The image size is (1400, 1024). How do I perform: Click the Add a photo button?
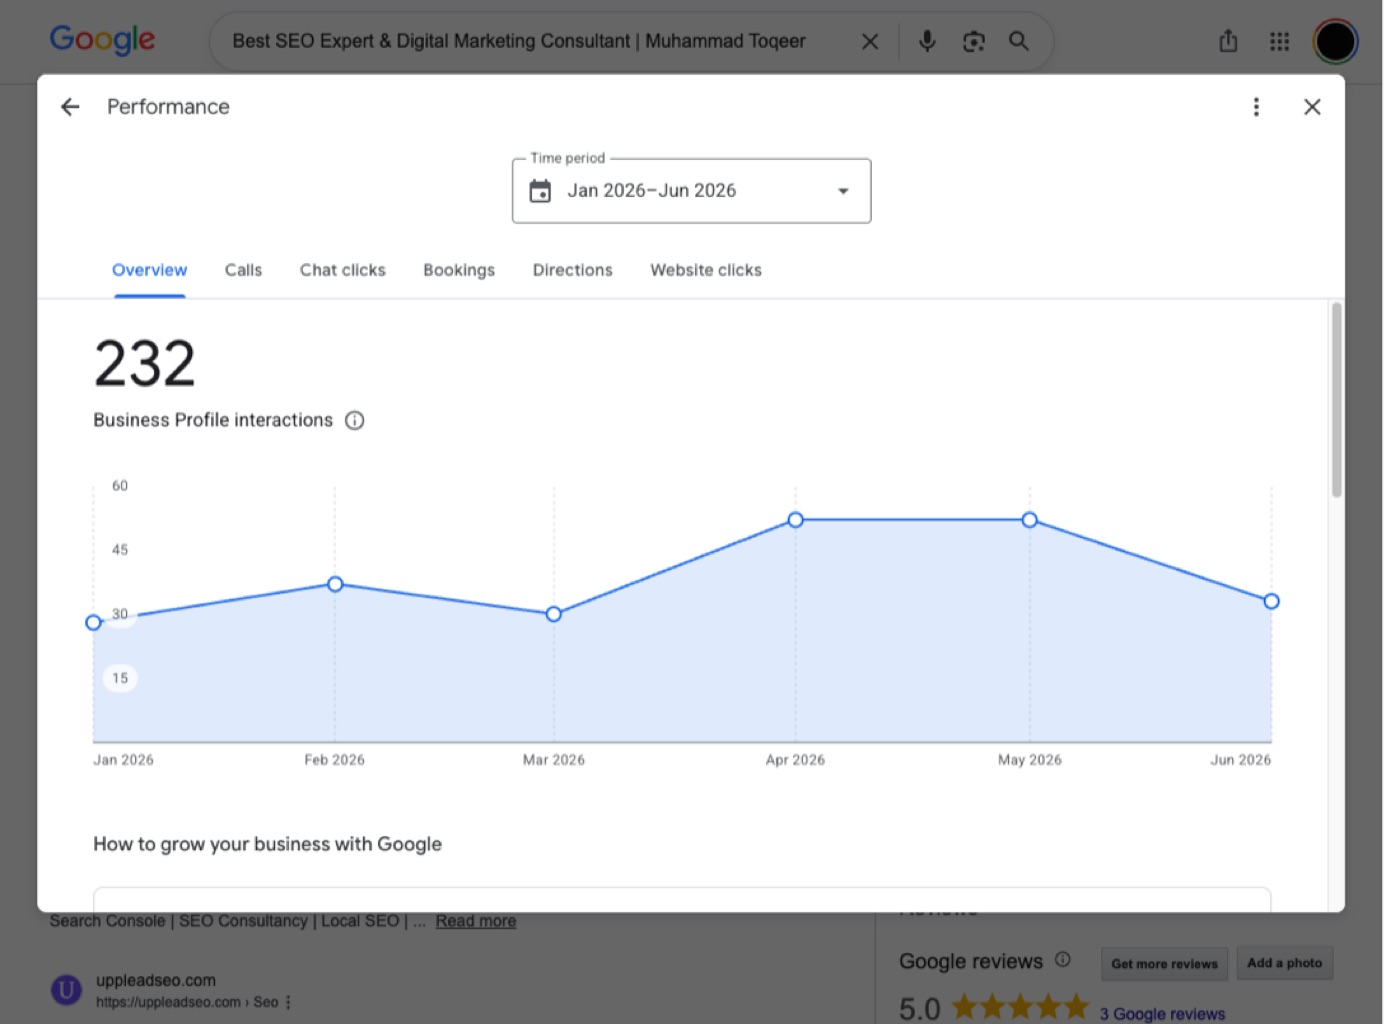pos(1284,963)
